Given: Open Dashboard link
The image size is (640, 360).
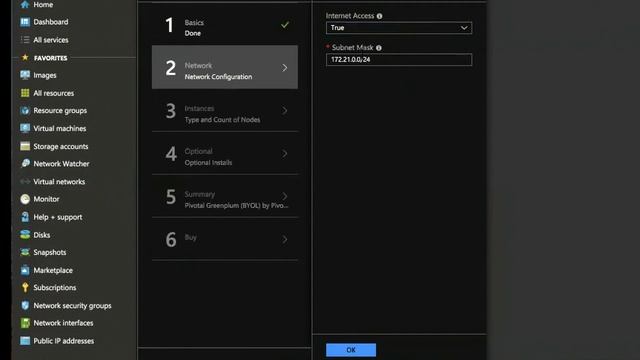Looking at the screenshot, I should [51, 22].
